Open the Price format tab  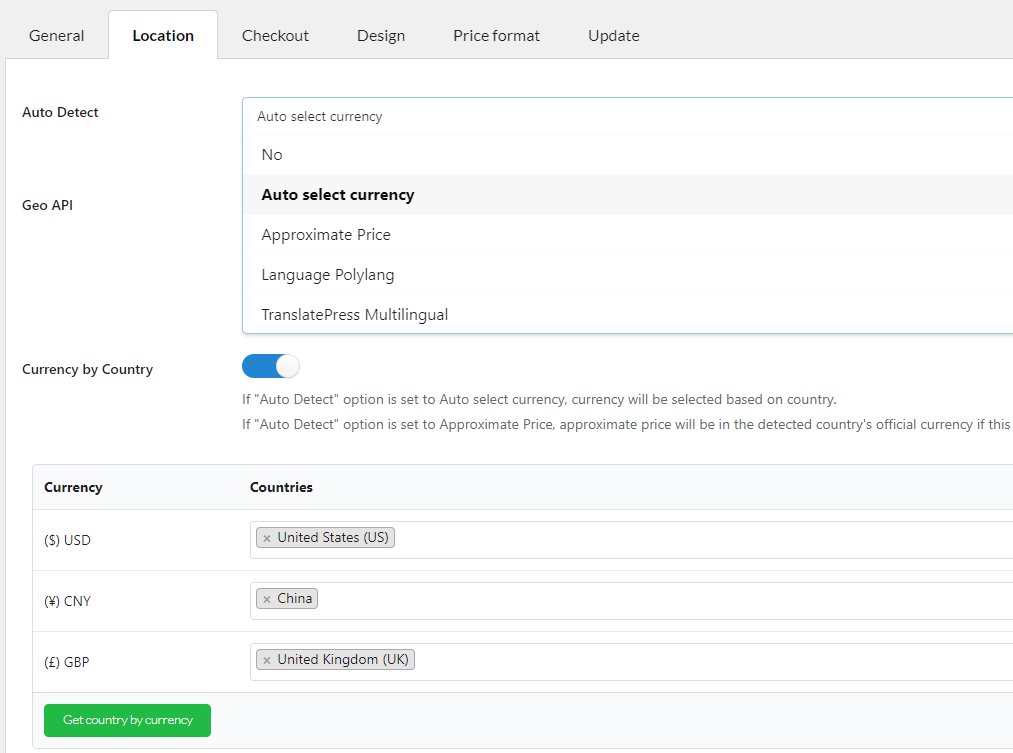[496, 36]
